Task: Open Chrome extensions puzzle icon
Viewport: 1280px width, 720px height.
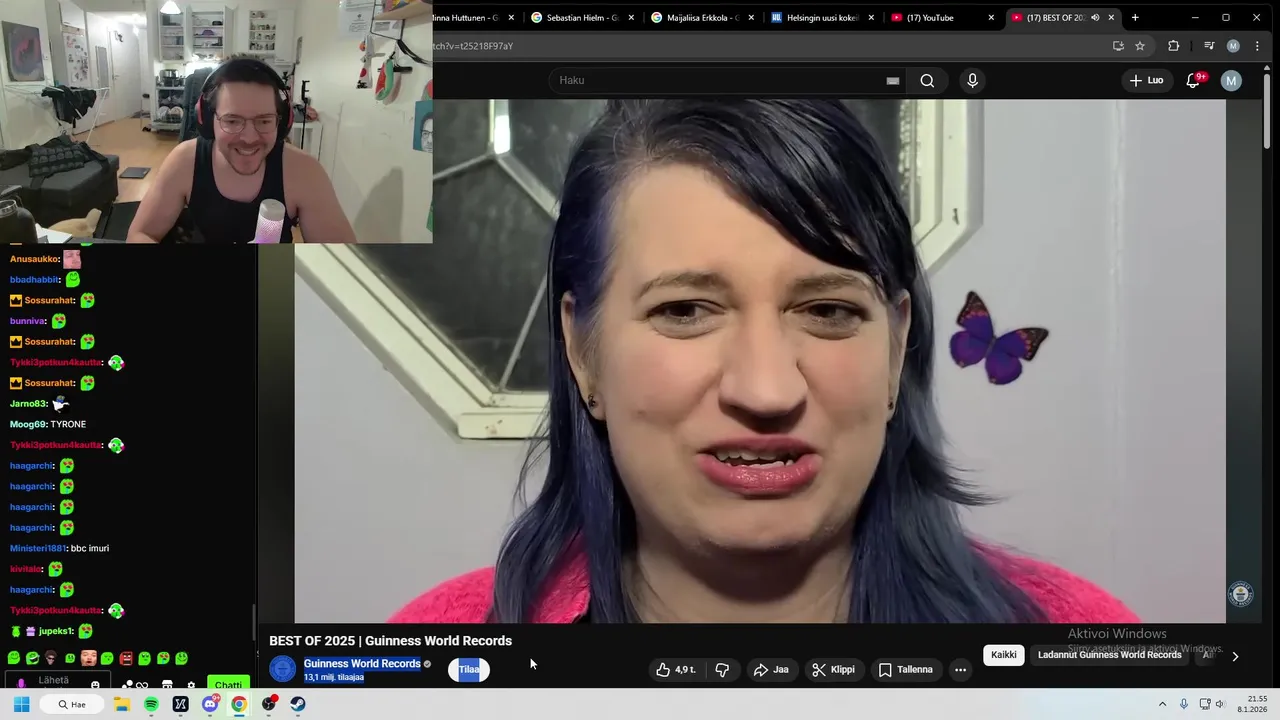Action: pos(1174,46)
